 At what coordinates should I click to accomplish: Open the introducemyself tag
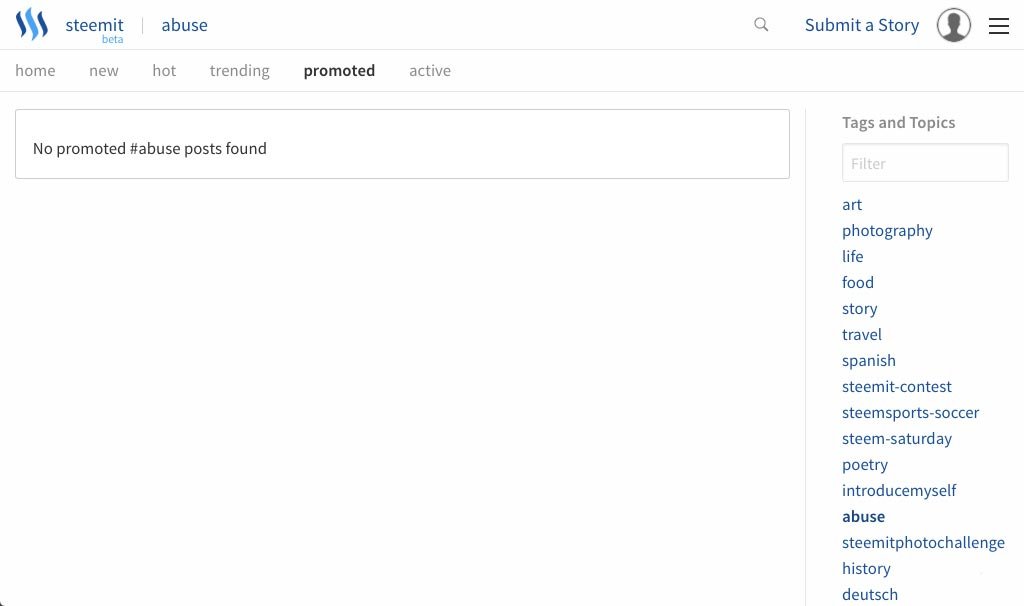coord(899,491)
